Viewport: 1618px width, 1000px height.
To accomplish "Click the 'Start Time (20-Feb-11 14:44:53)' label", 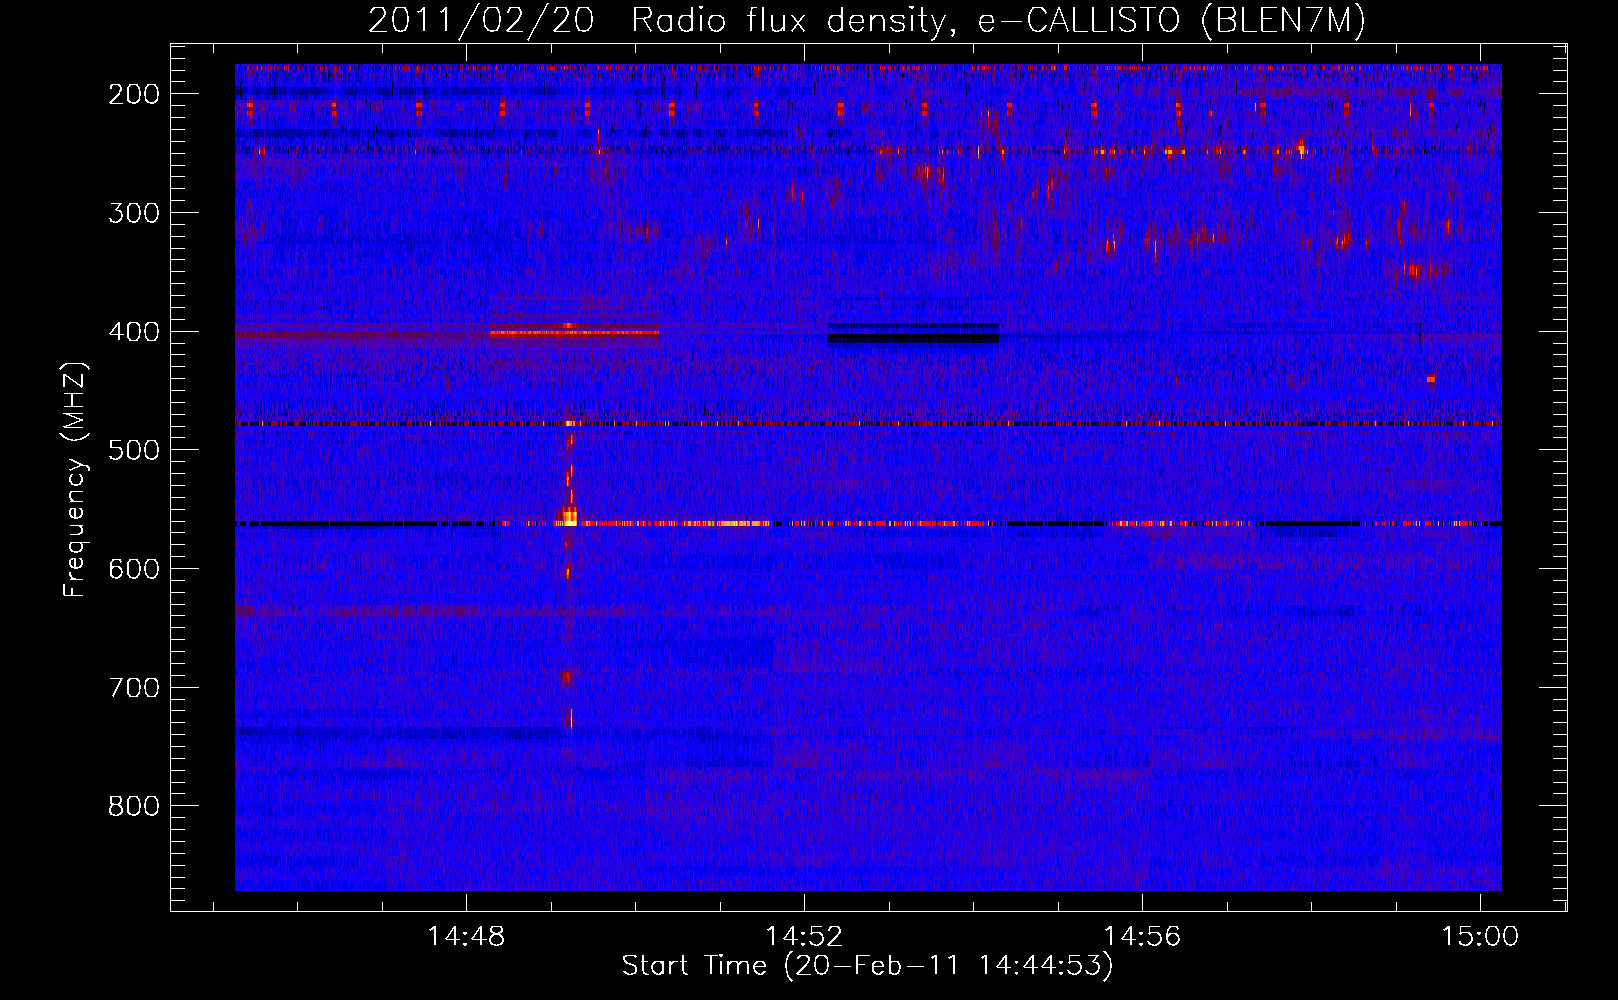I will (867, 966).
